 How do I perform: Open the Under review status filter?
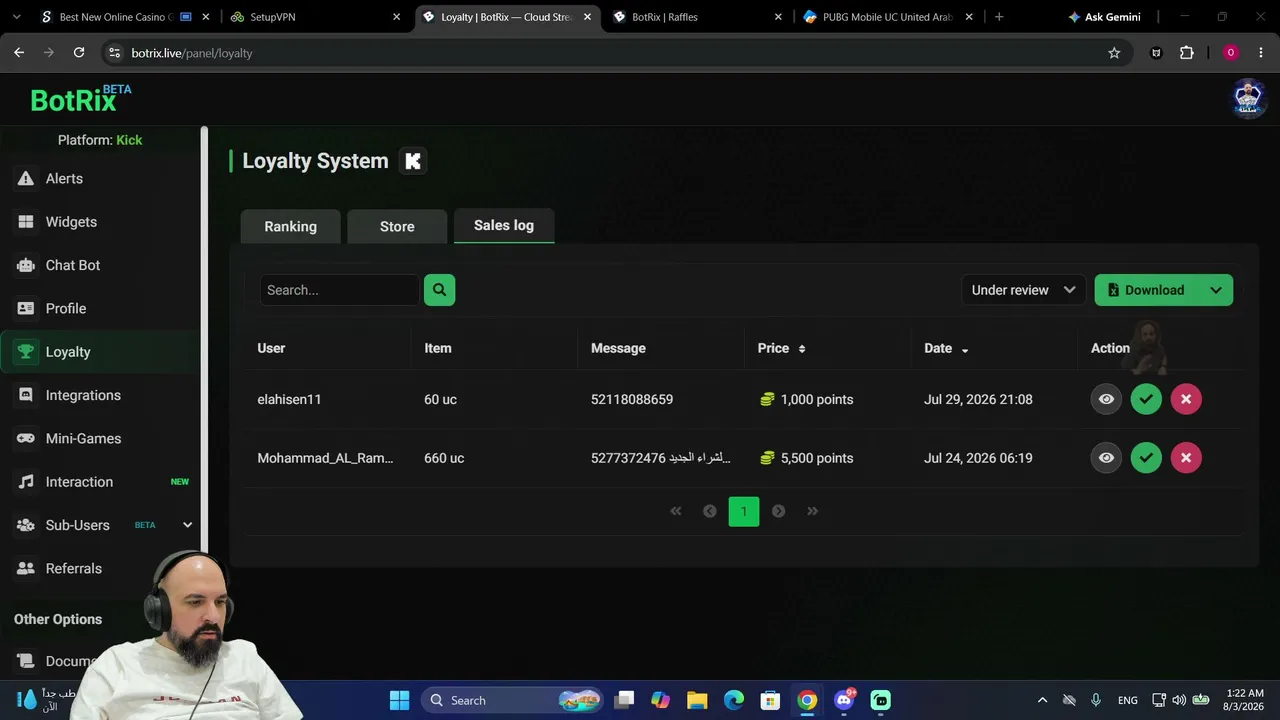pyautogui.click(x=1023, y=290)
